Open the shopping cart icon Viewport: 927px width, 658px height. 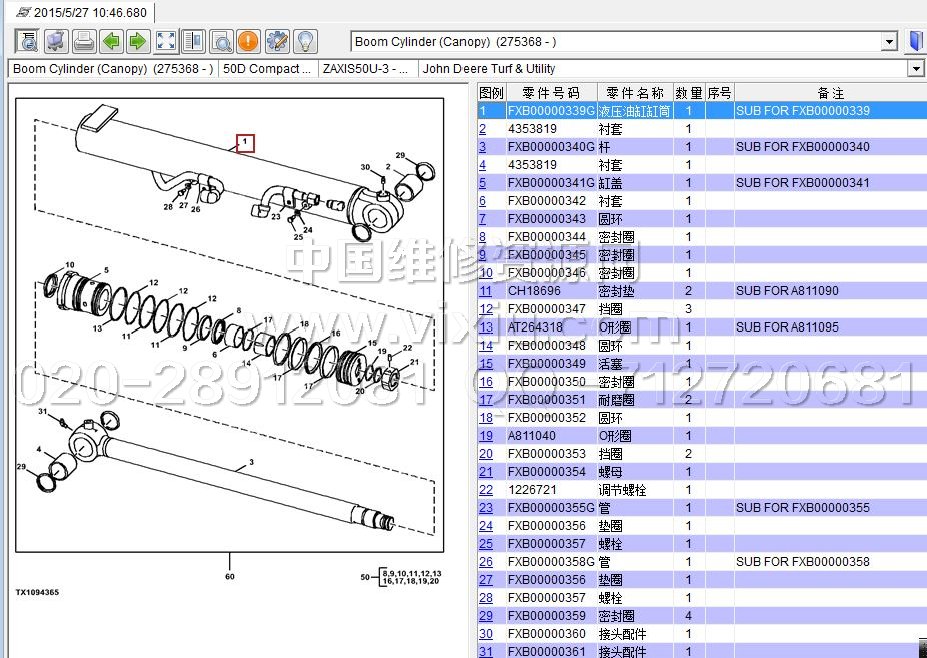click(55, 41)
